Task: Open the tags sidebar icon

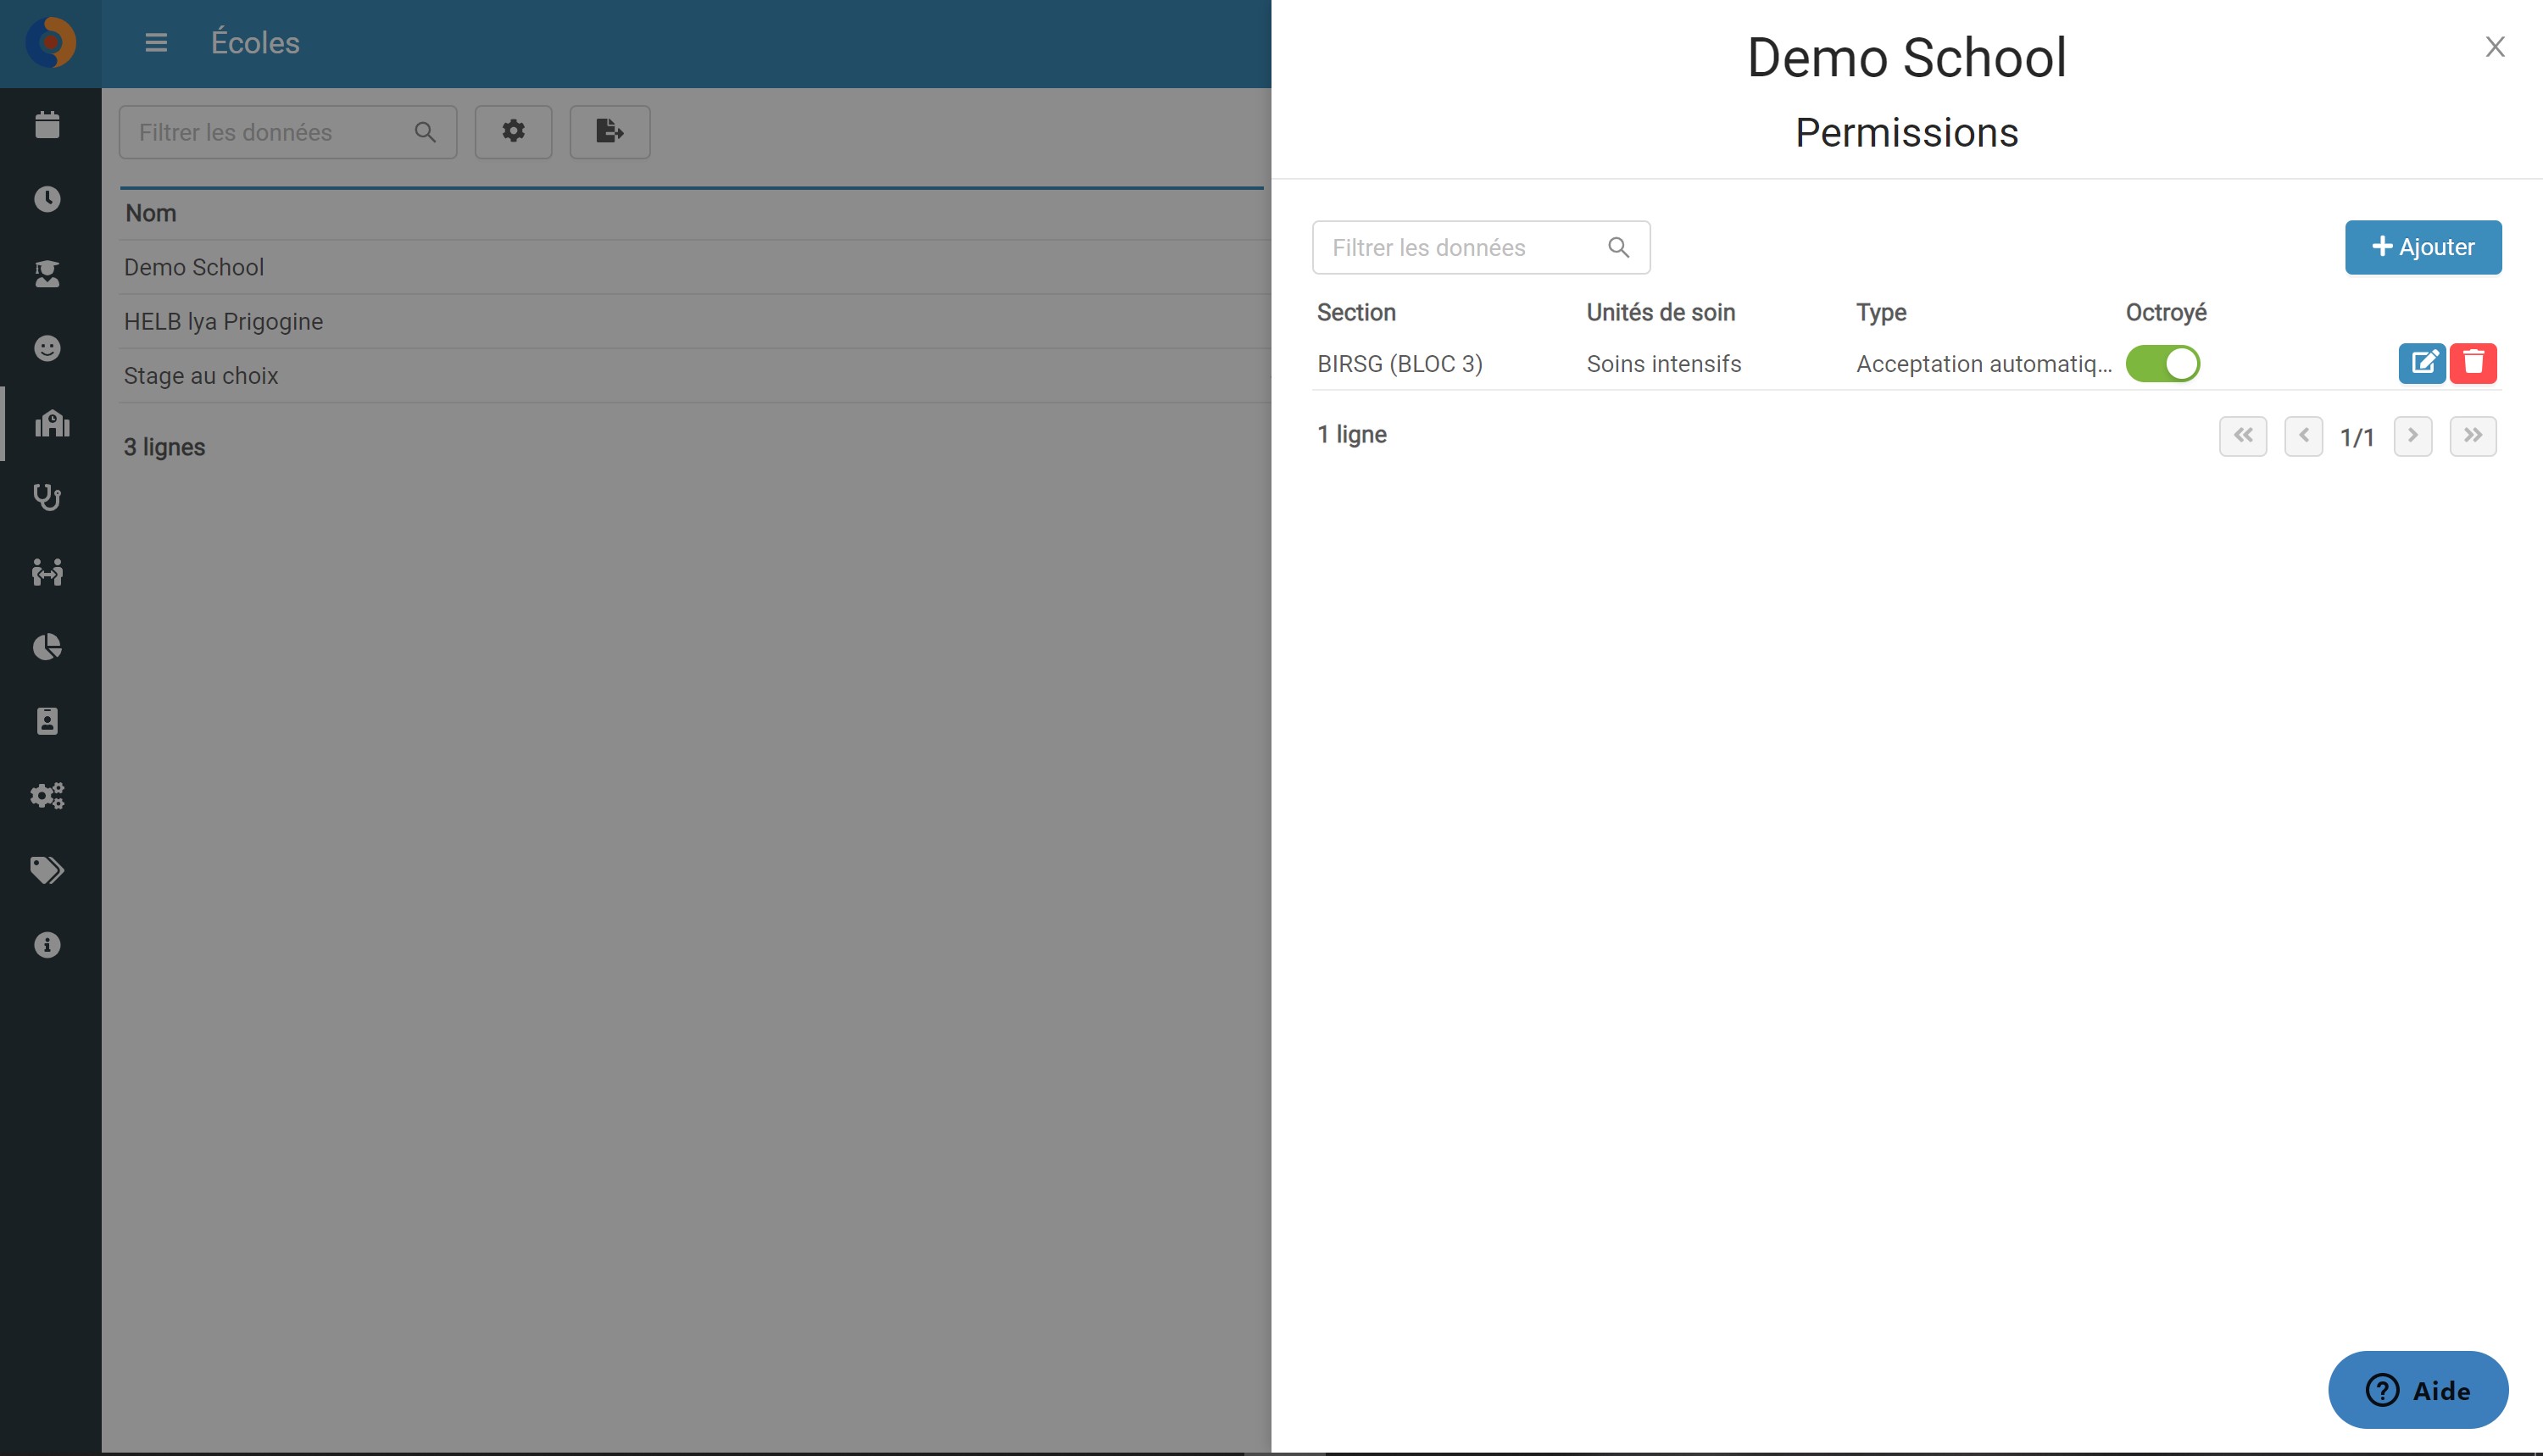Action: pyautogui.click(x=47, y=870)
